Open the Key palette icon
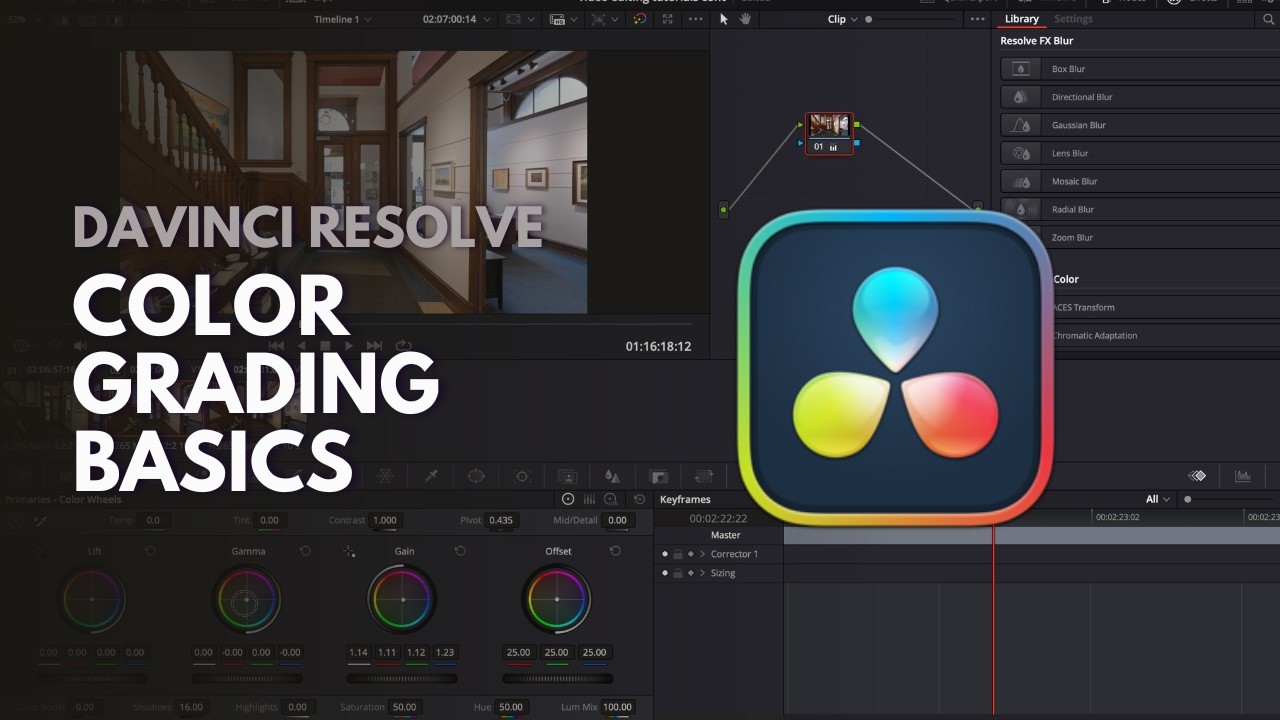 coord(659,477)
